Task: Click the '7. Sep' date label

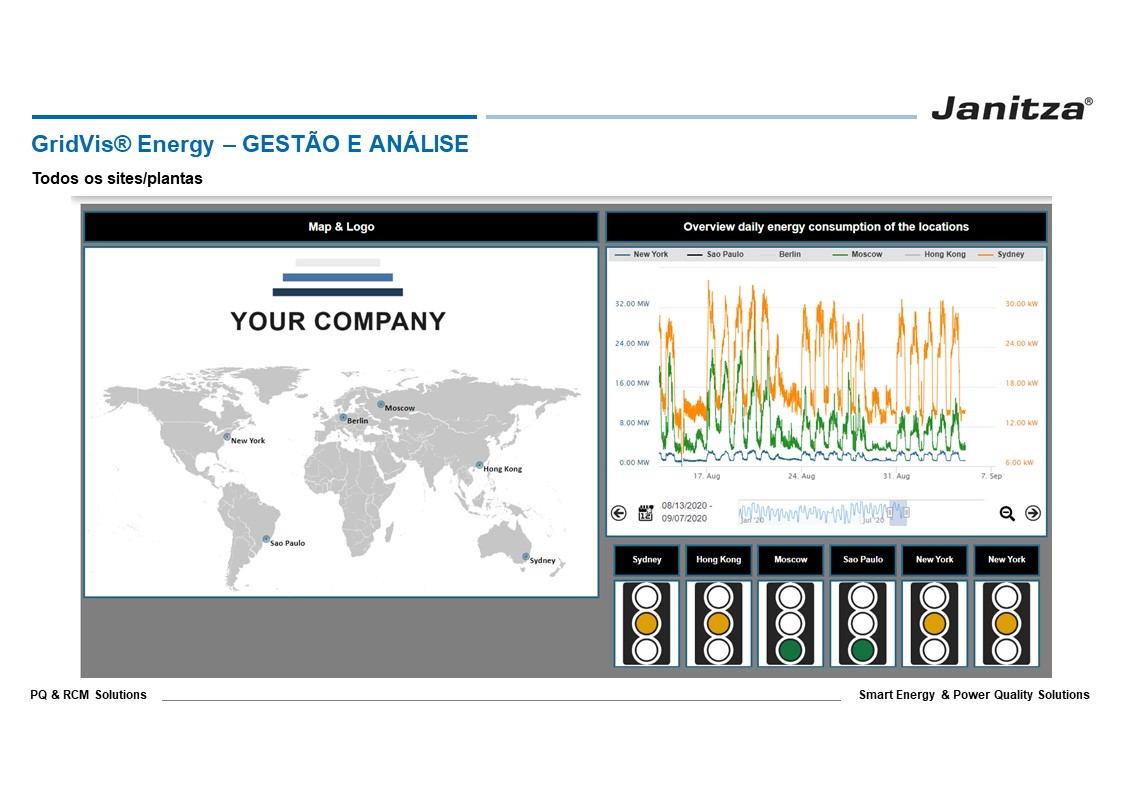Action: [x=991, y=476]
